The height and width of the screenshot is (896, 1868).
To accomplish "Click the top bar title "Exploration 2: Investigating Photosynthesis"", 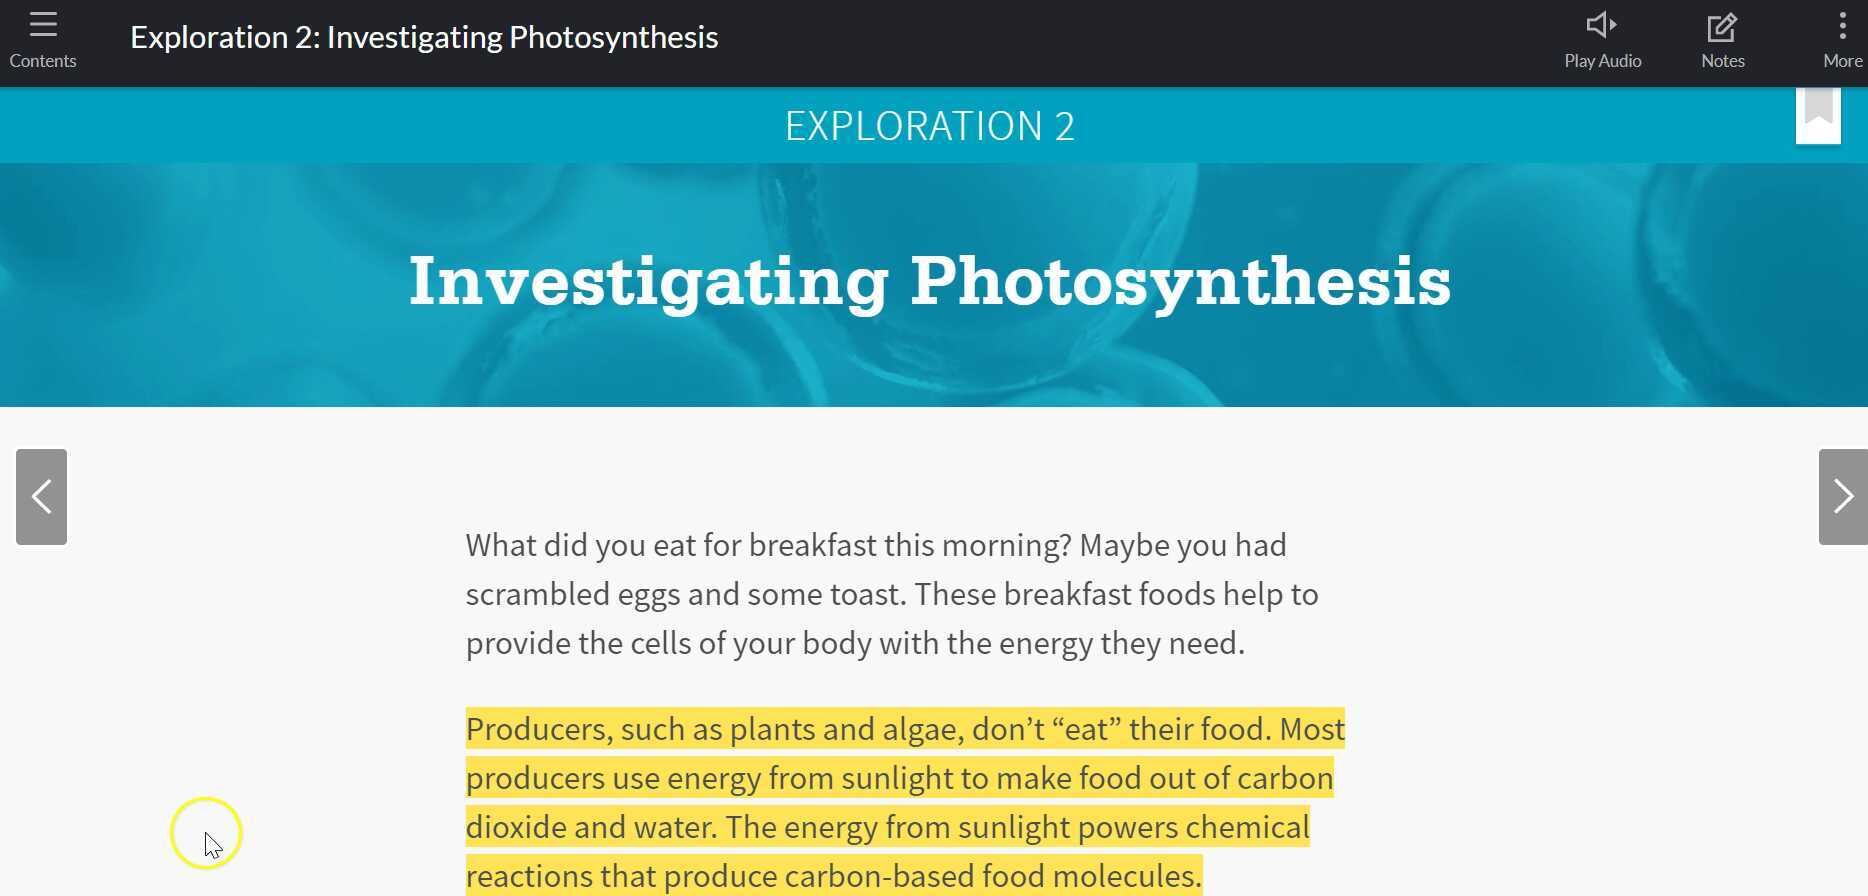I will [x=424, y=37].
